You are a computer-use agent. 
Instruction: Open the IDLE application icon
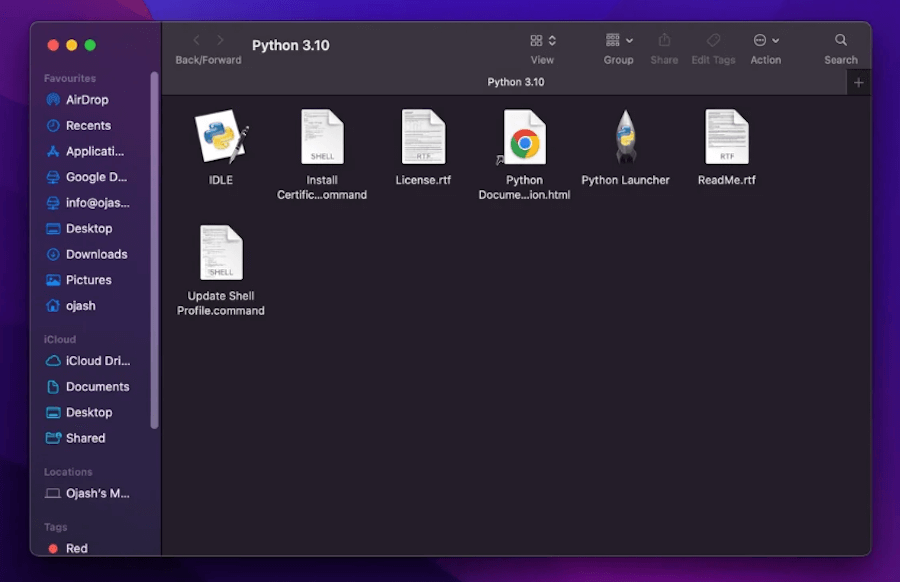[220, 136]
